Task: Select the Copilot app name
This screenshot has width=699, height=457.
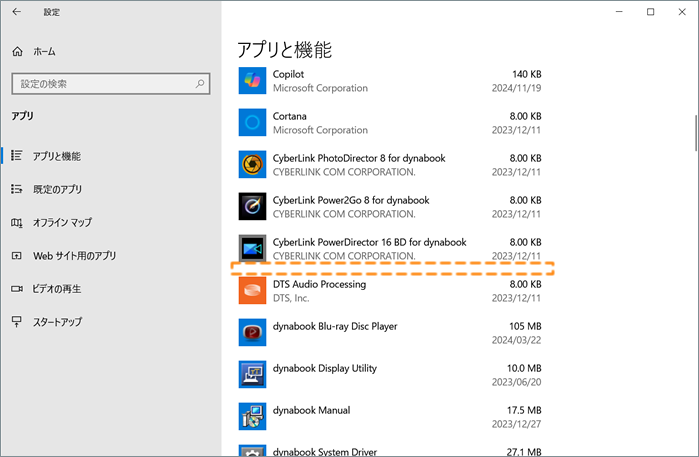Action: [288, 74]
